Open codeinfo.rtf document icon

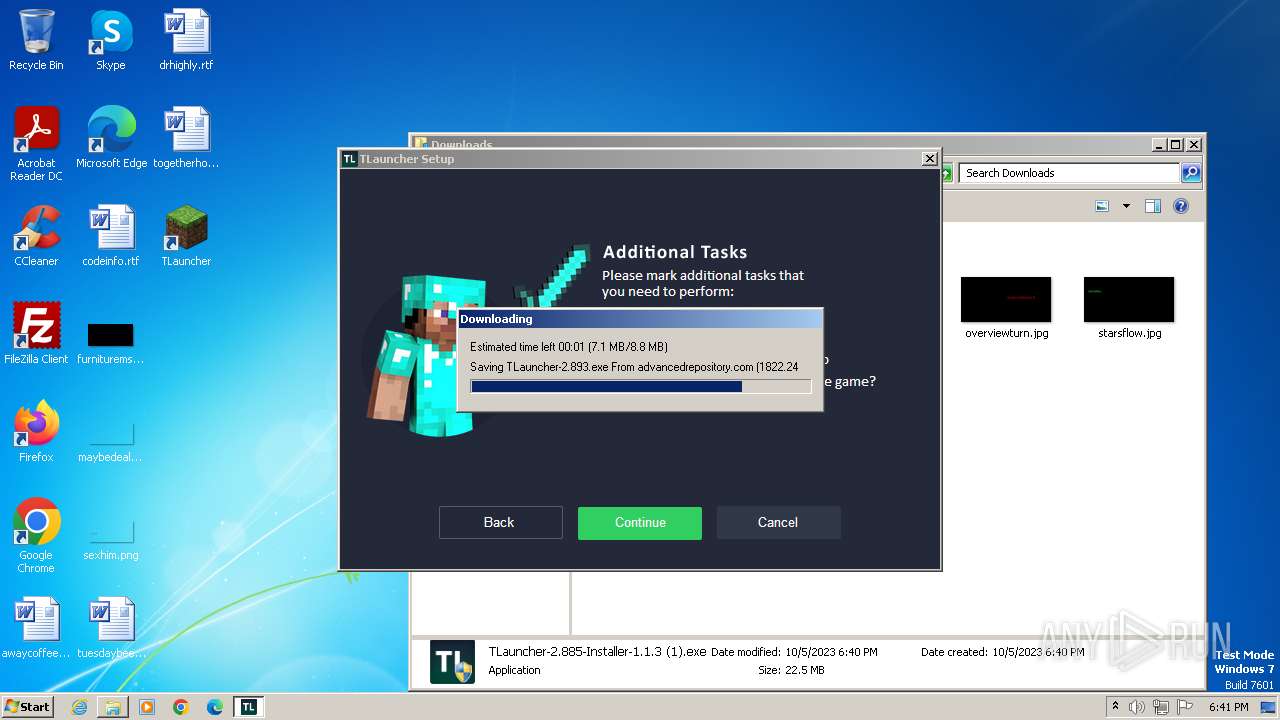pos(111,236)
